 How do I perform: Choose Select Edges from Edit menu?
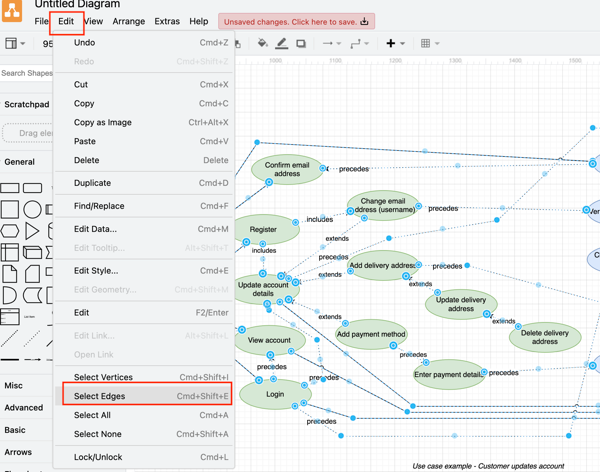click(144, 396)
